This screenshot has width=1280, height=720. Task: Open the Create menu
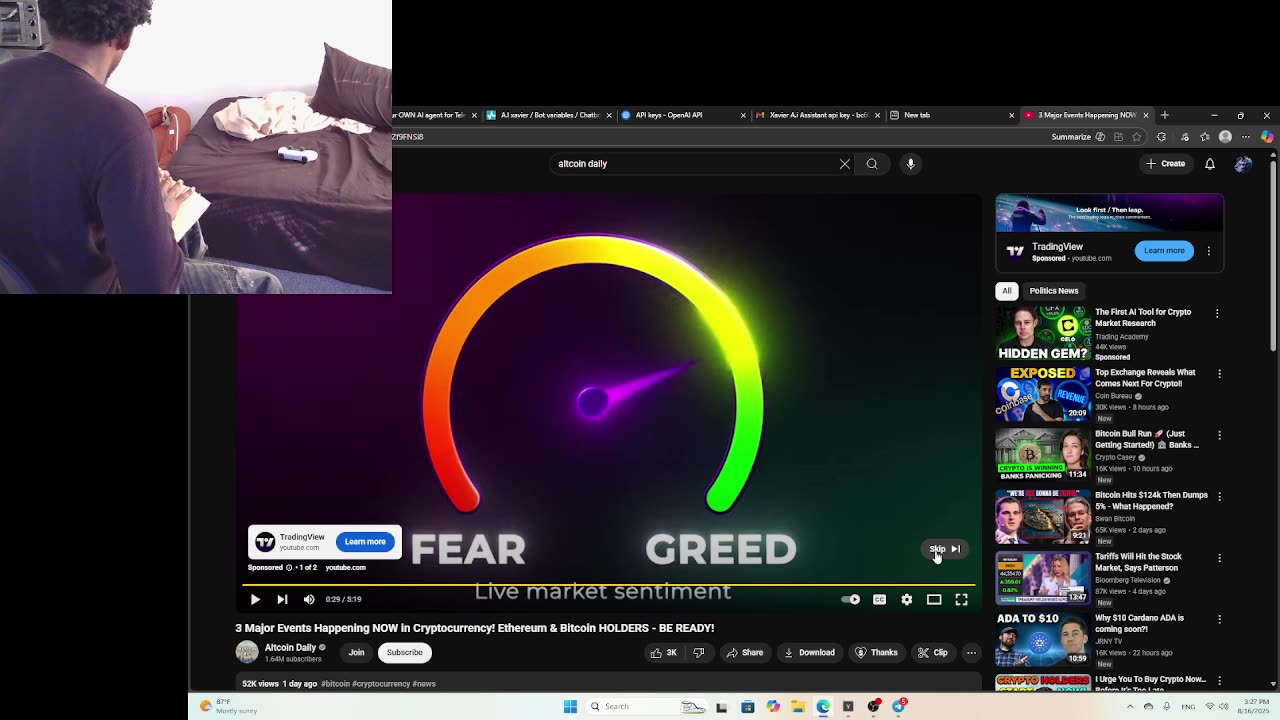[1166, 164]
